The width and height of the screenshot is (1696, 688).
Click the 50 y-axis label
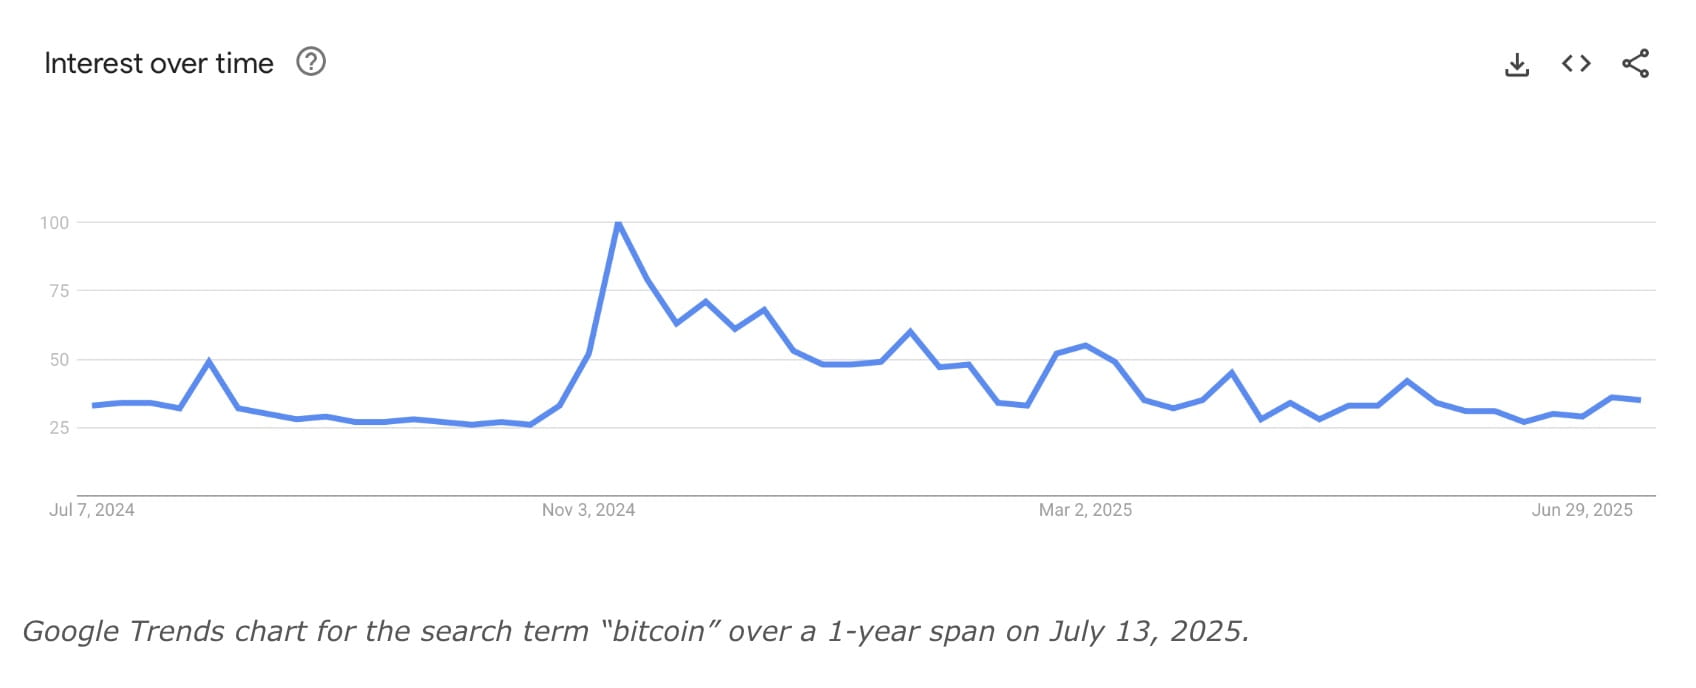pos(59,360)
